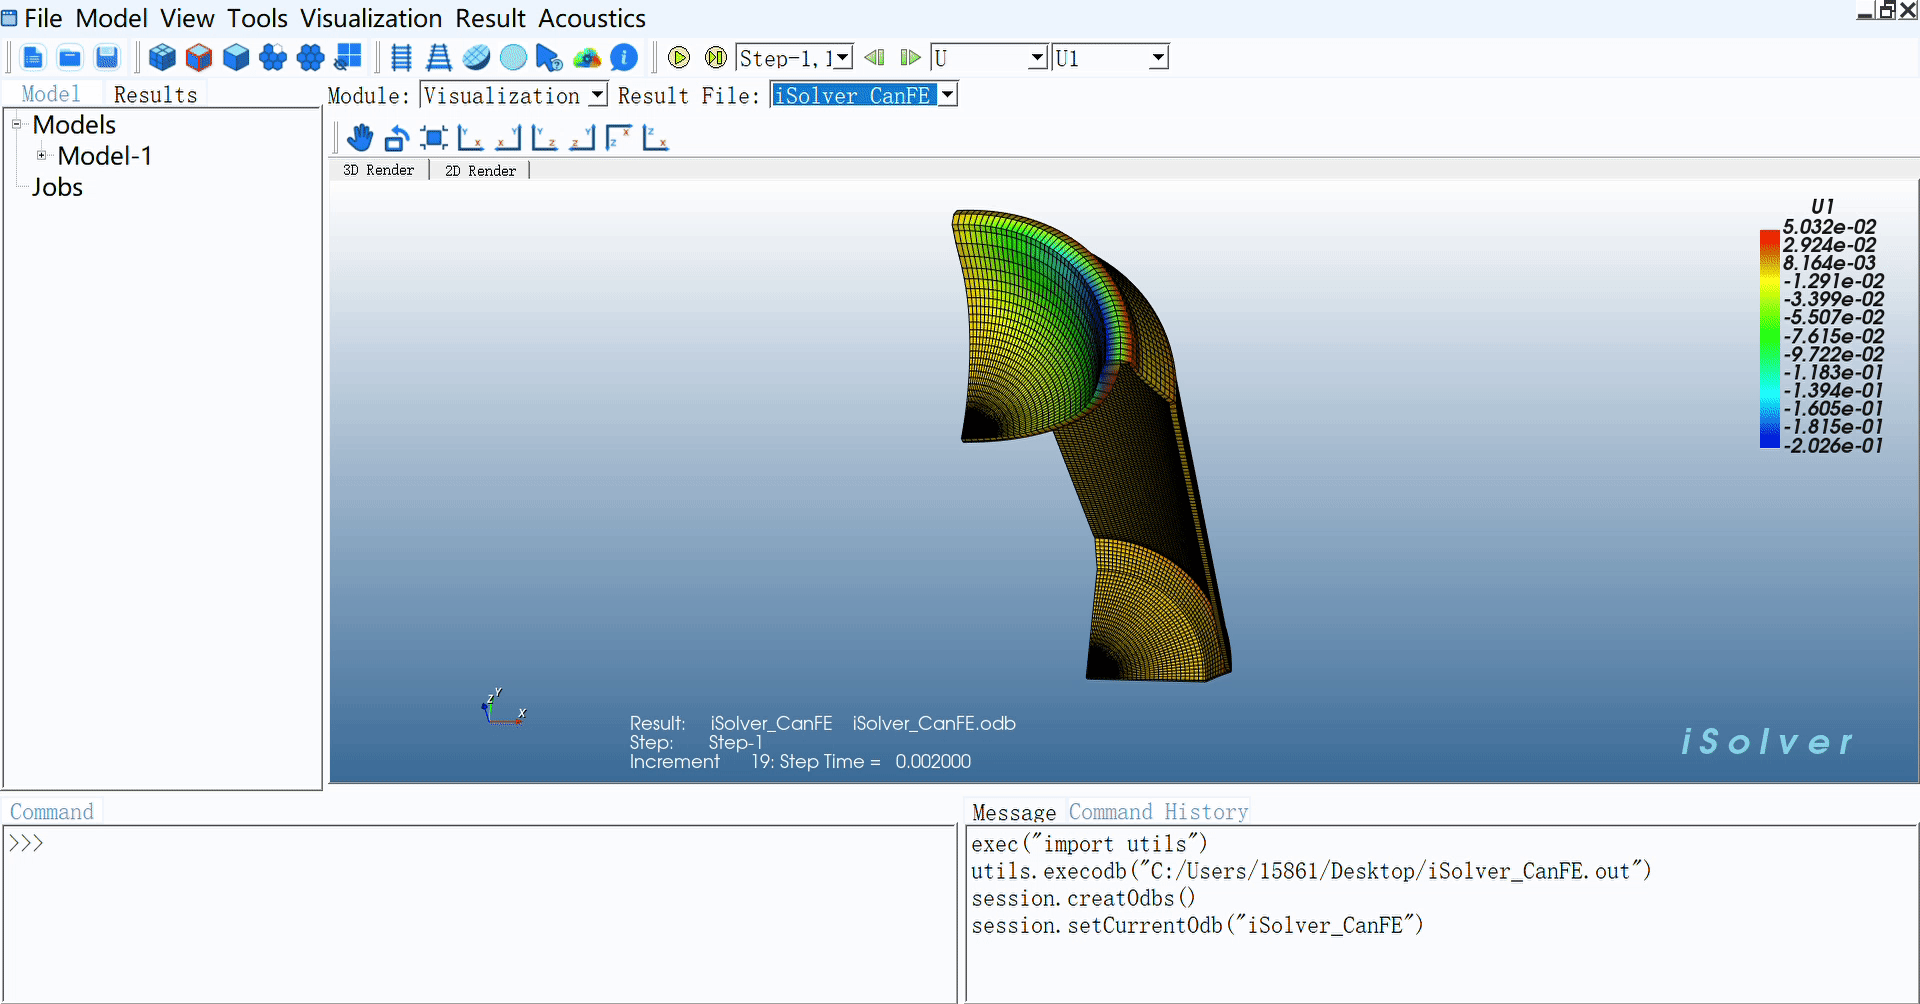Play the result animation

point(679,58)
